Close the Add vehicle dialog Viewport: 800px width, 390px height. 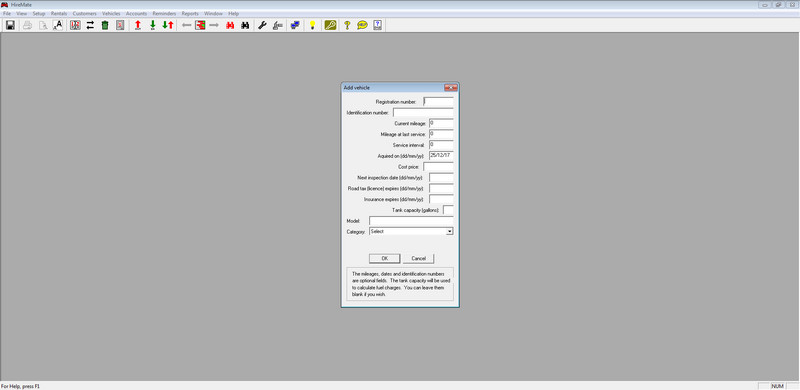451,88
